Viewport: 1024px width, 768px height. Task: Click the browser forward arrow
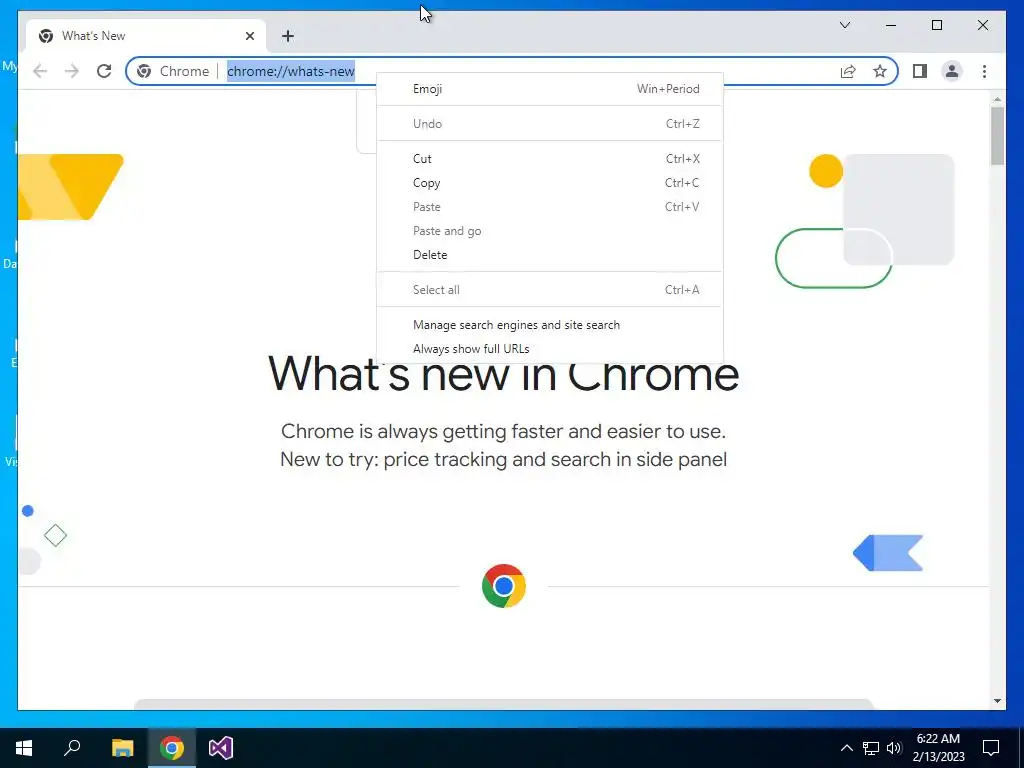point(72,71)
